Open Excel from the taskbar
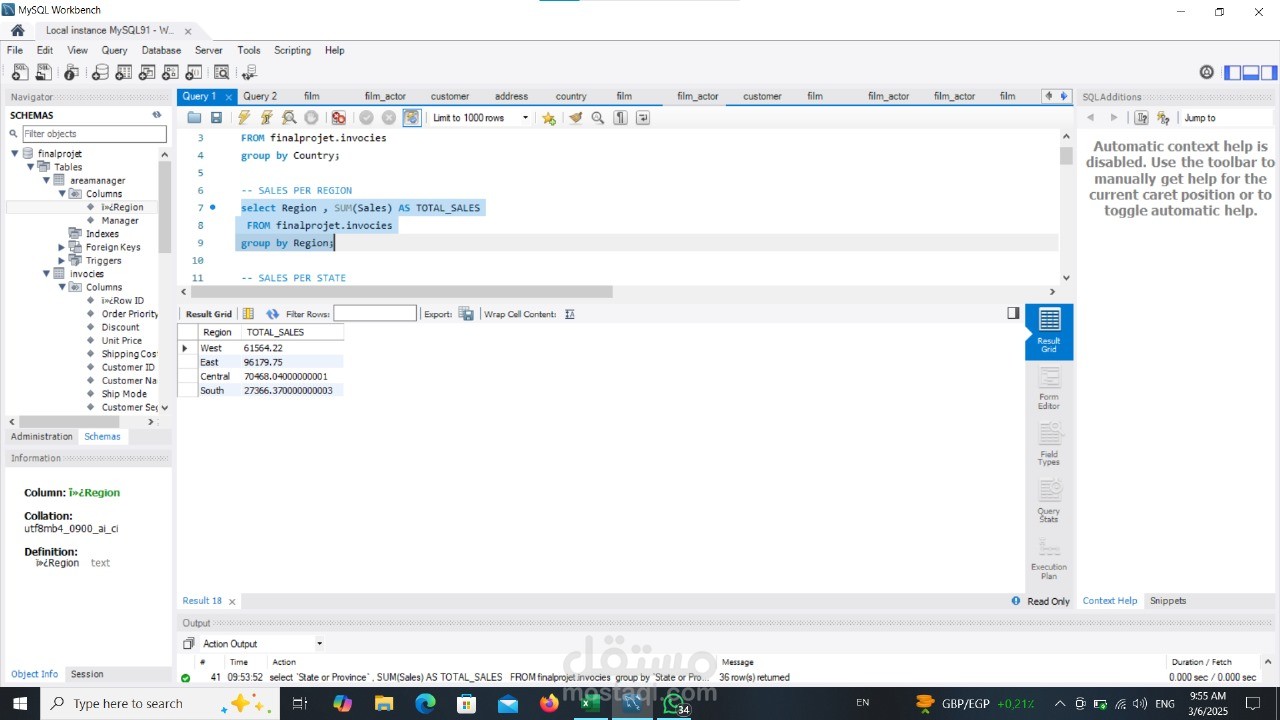Viewport: 1280px width, 720px height. point(590,704)
